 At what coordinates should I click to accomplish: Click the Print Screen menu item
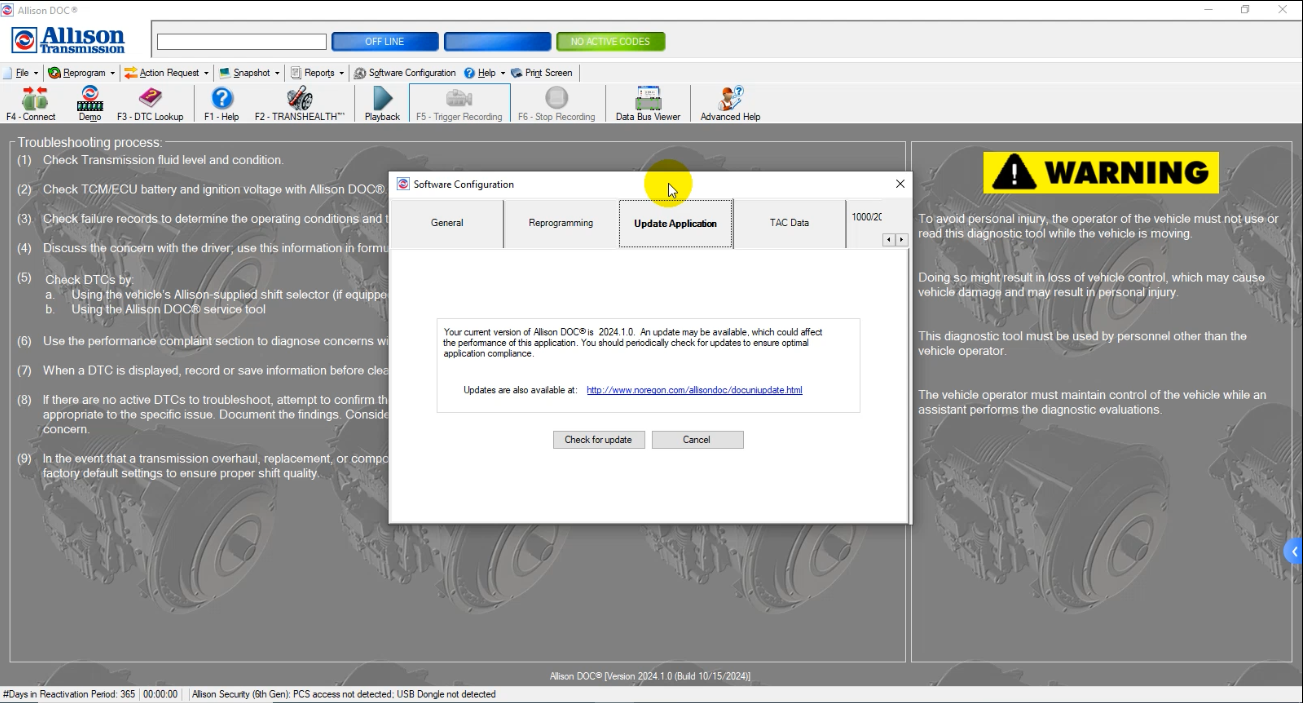point(541,73)
